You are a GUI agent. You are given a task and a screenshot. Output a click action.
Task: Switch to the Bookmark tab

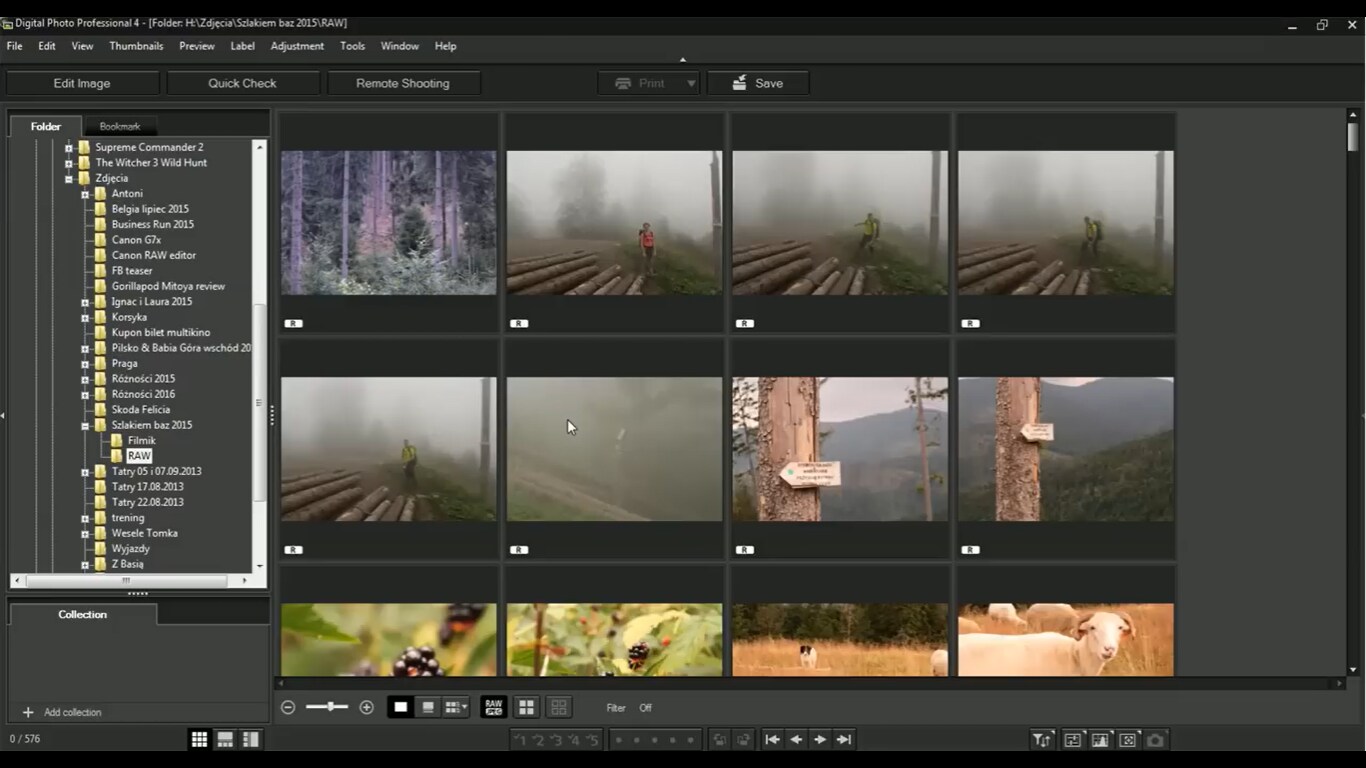pyautogui.click(x=120, y=126)
